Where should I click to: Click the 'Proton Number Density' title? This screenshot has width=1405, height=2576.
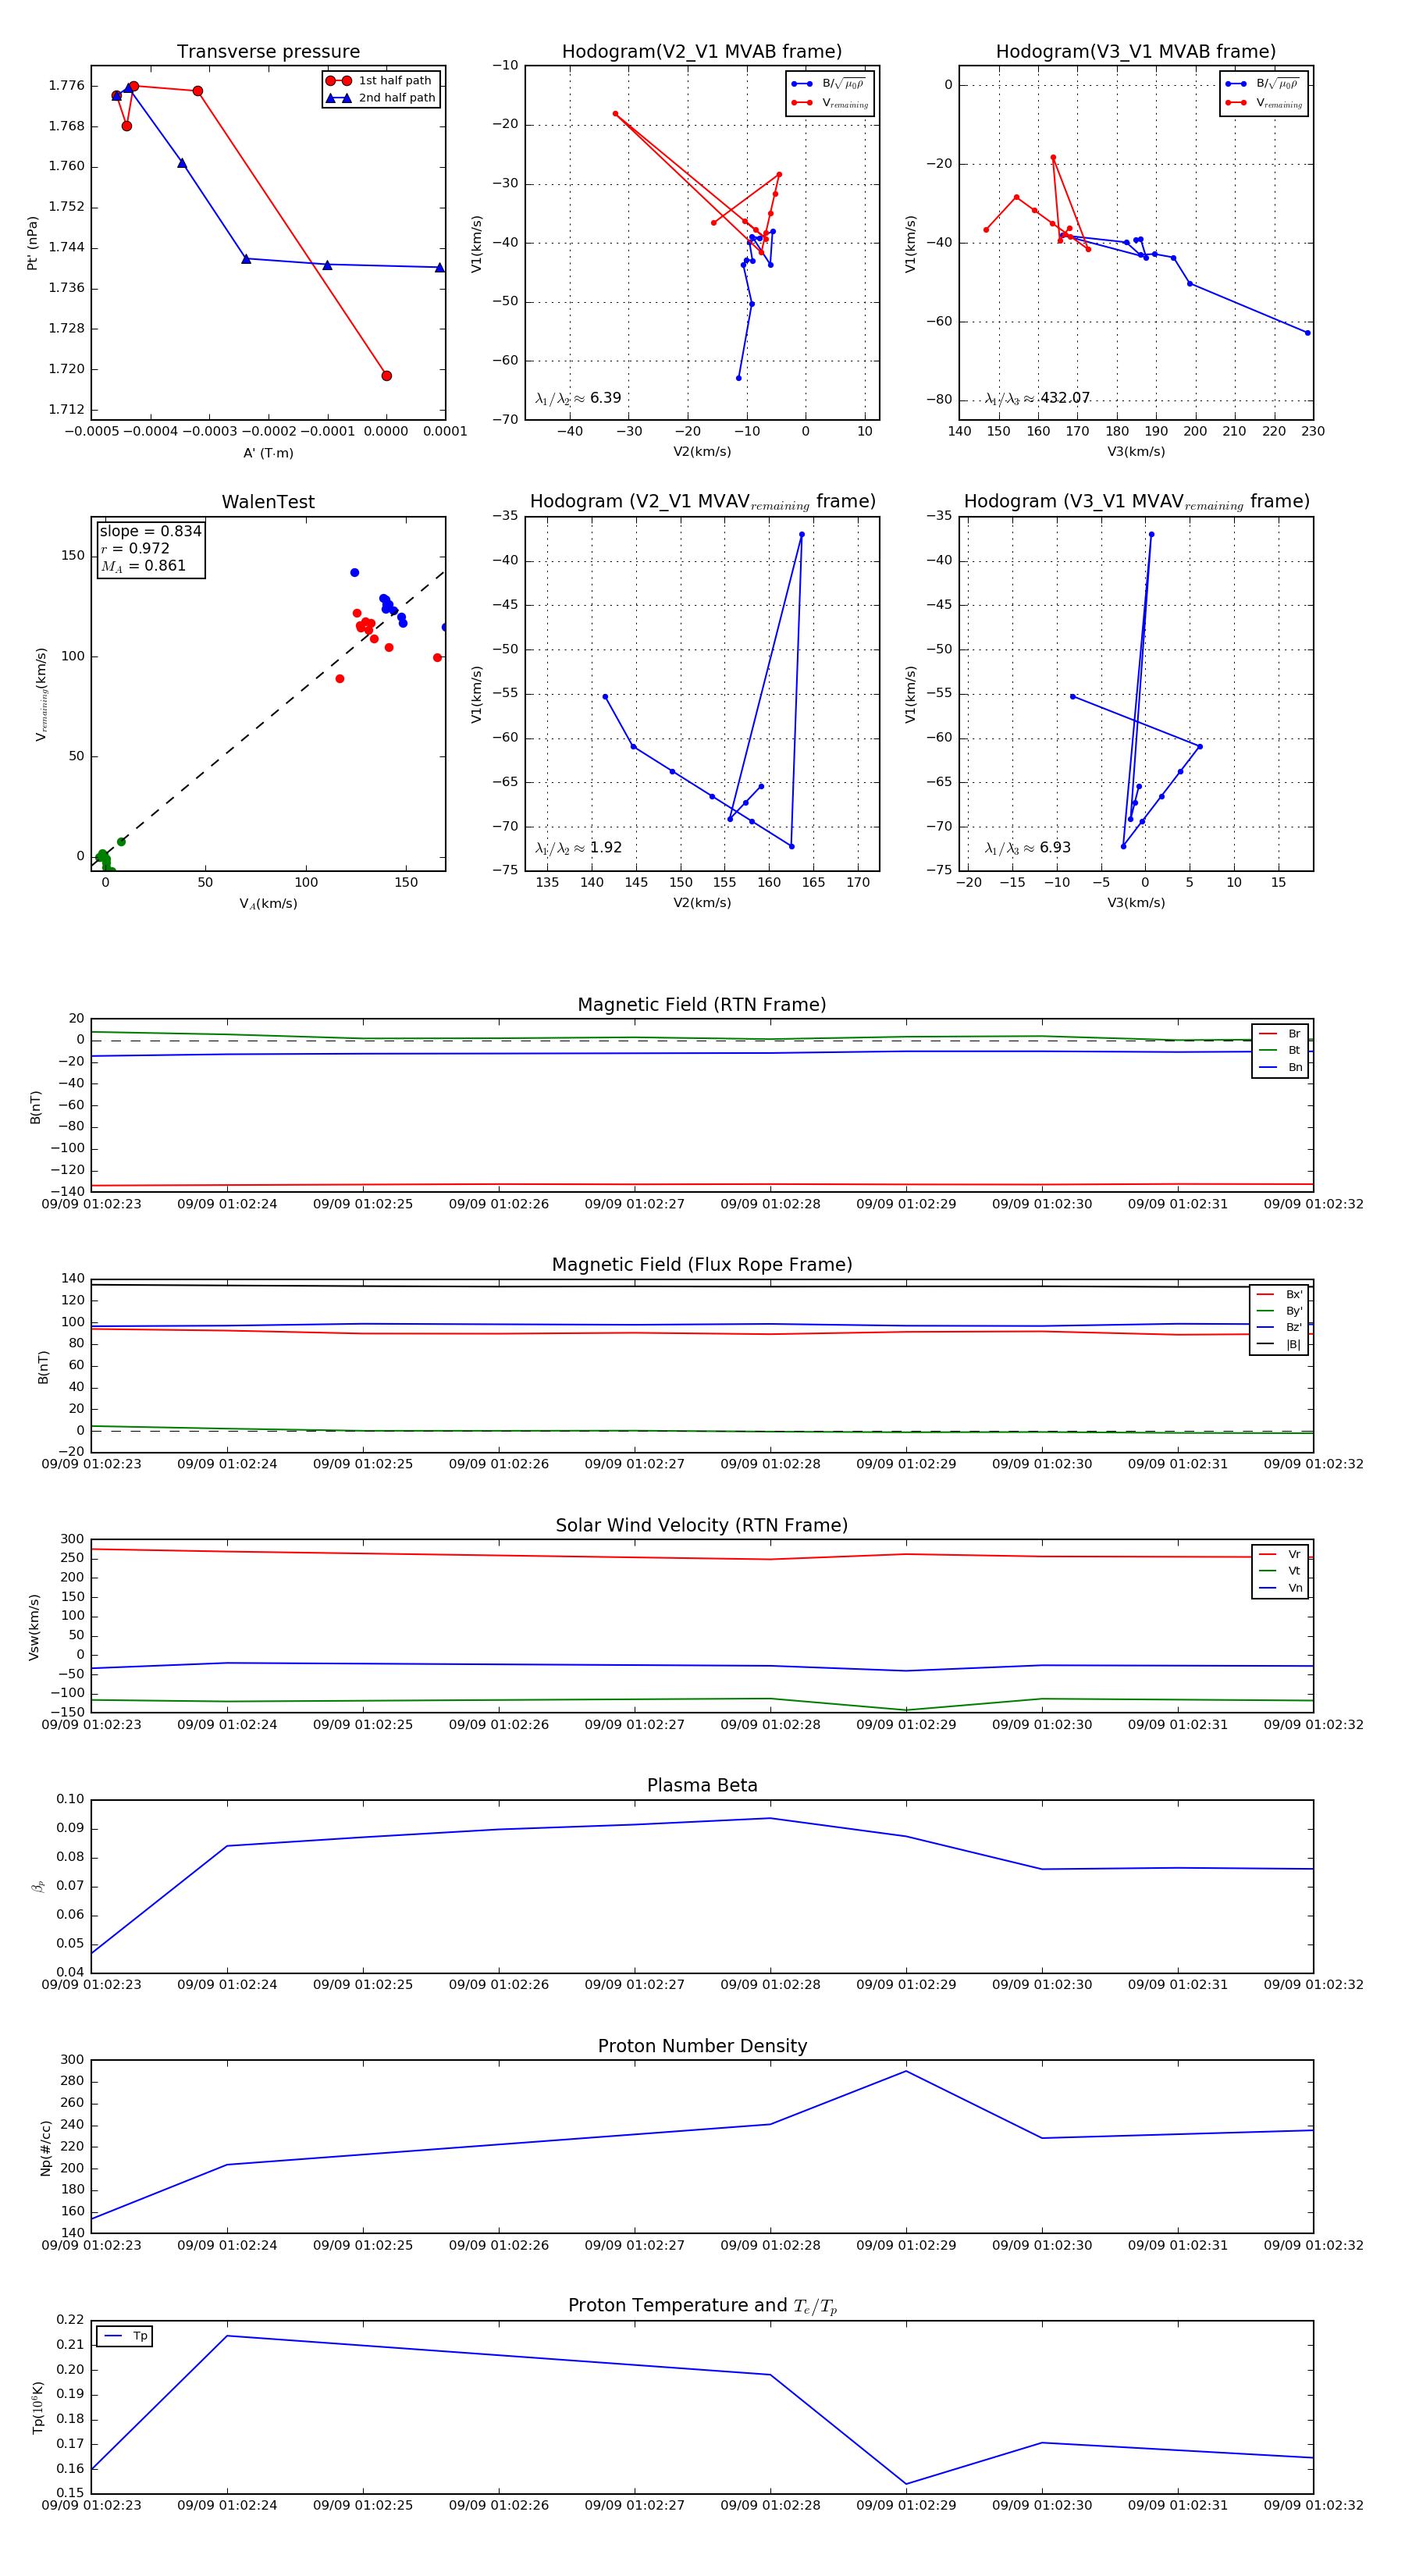(x=702, y=2046)
